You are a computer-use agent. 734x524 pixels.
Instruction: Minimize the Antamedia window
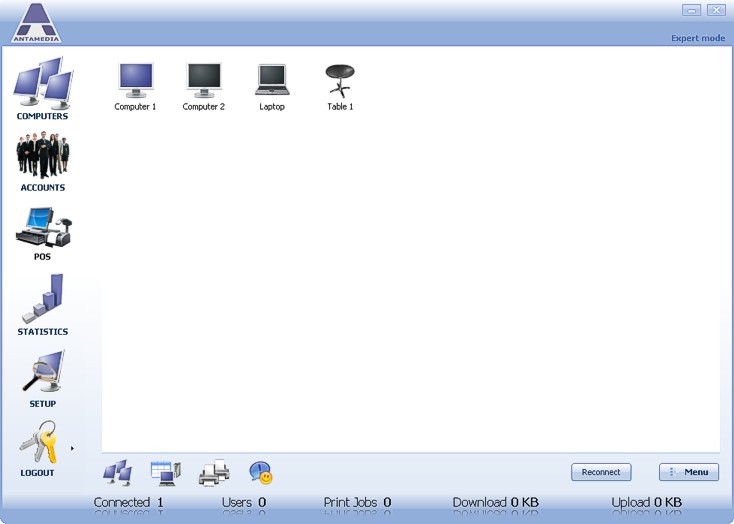point(691,10)
